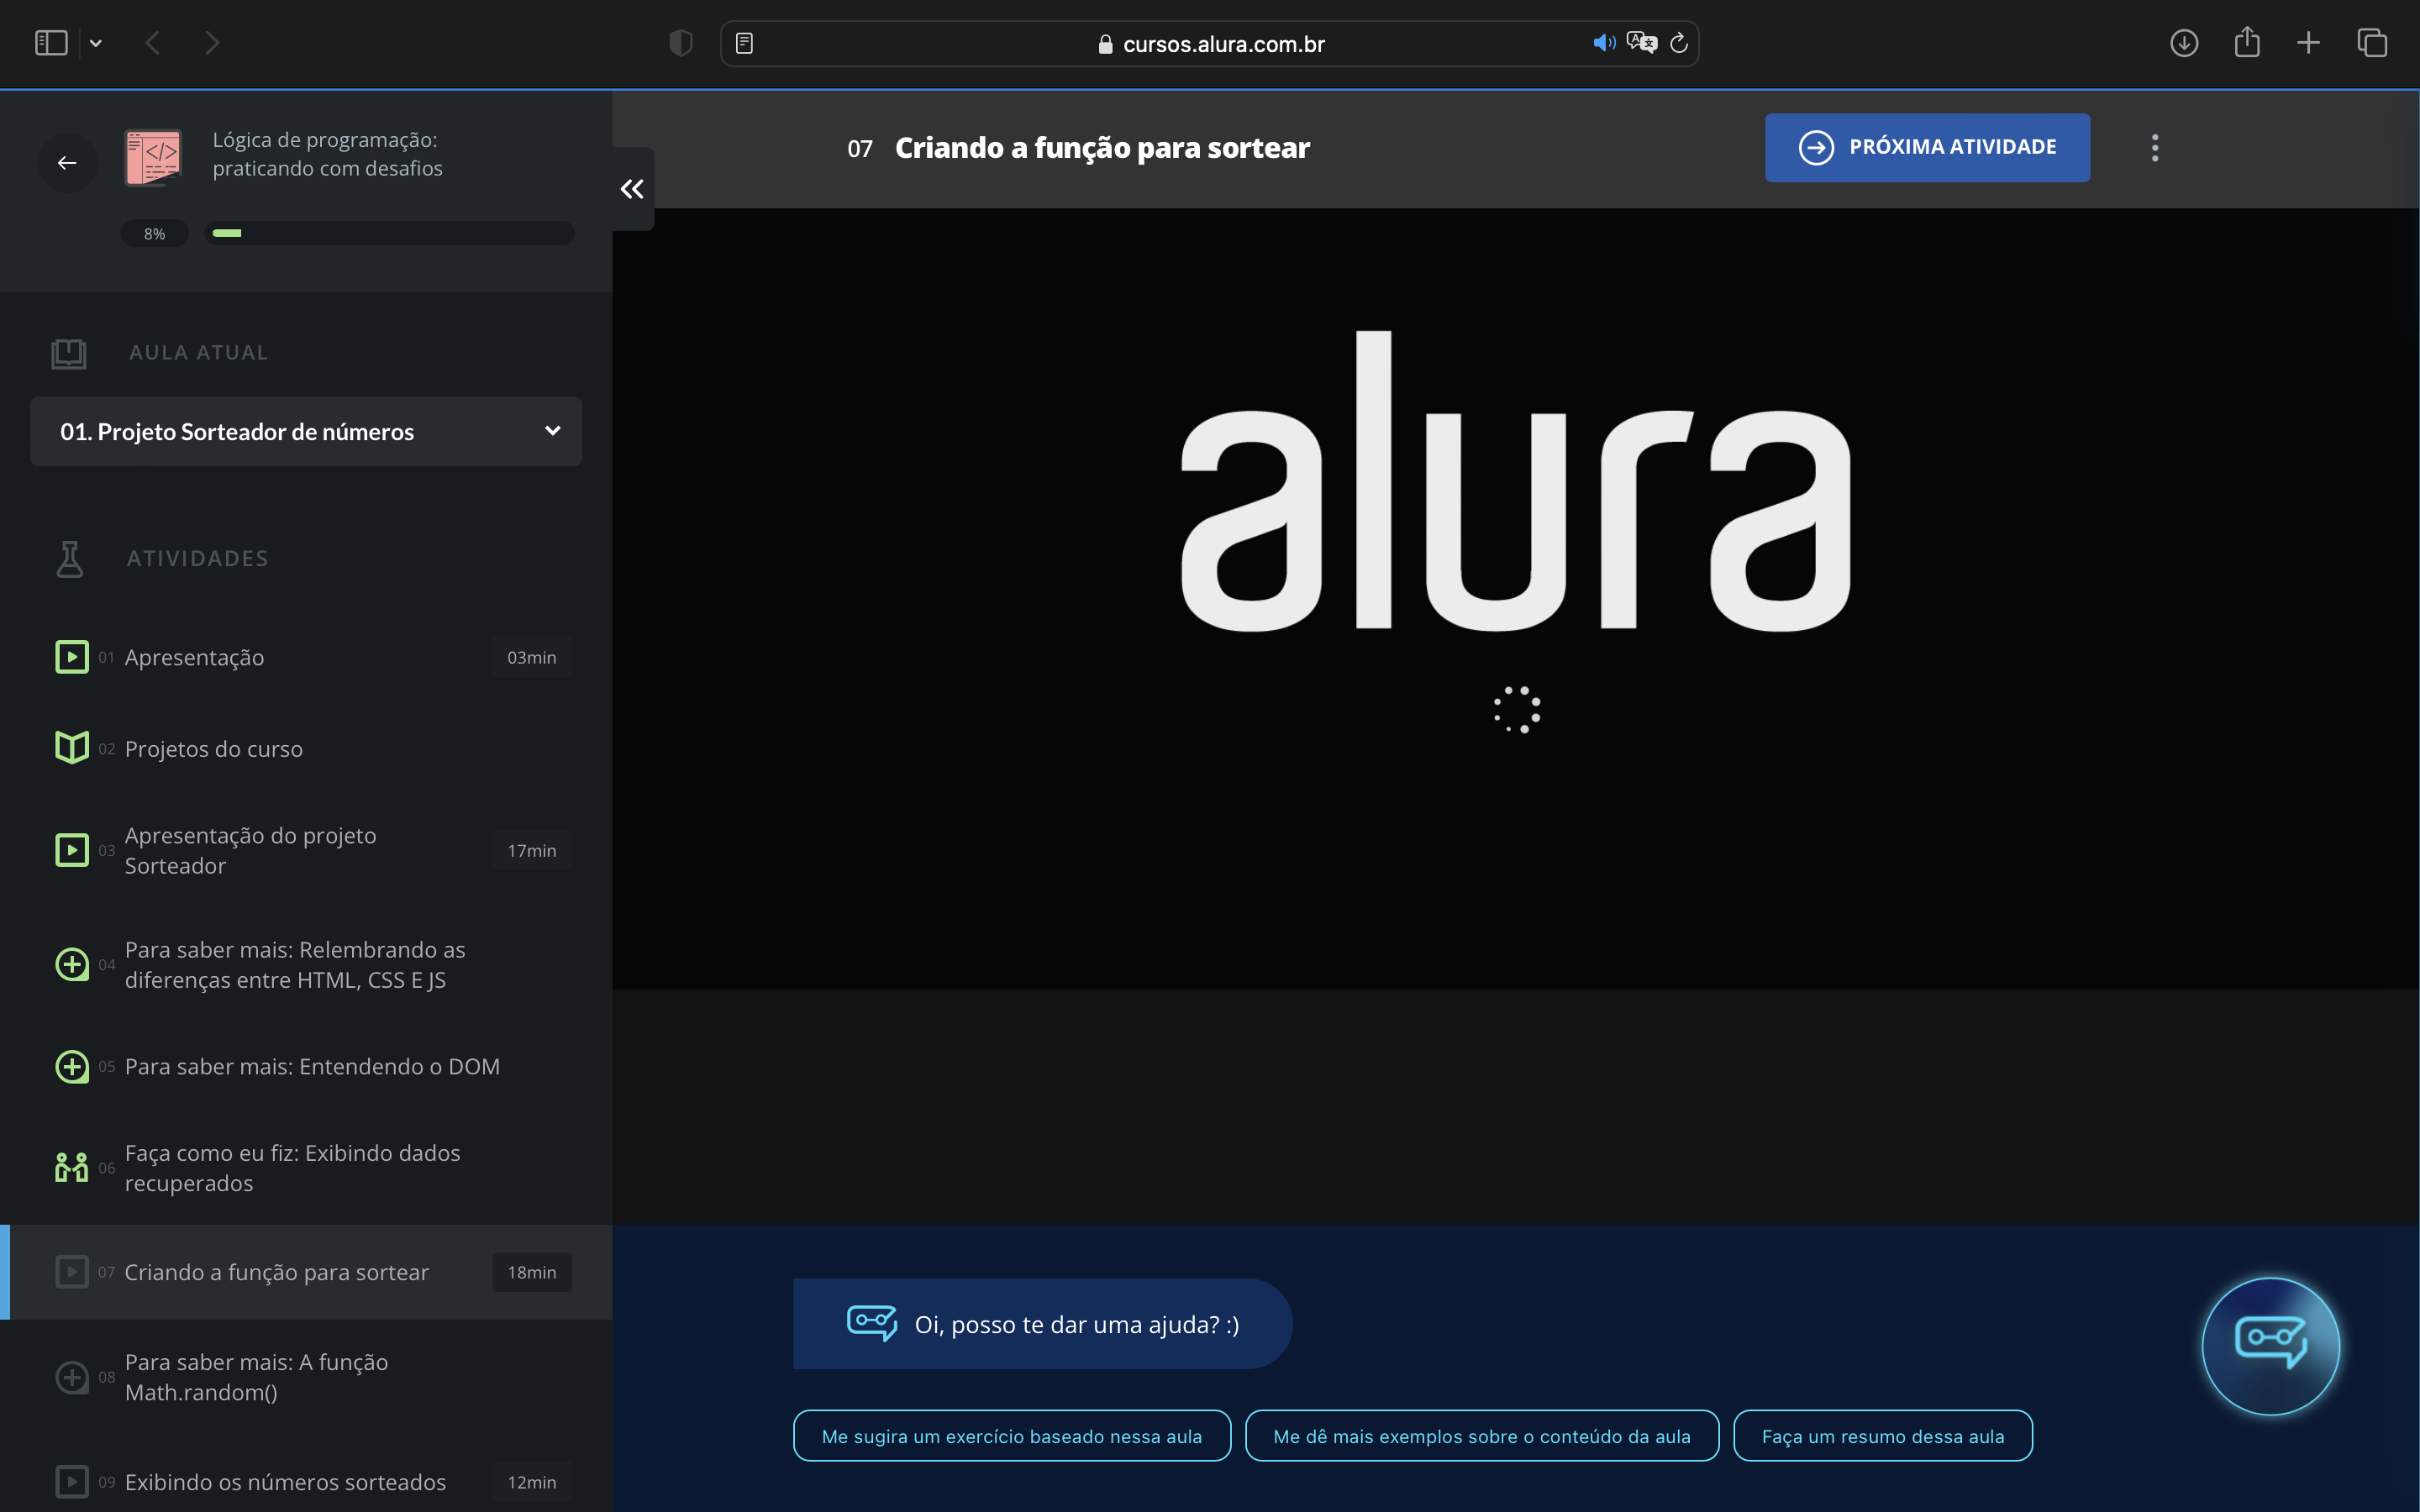Click the plus icon of activity 08
Viewport: 2420px width, 1512px height.
coord(71,1377)
